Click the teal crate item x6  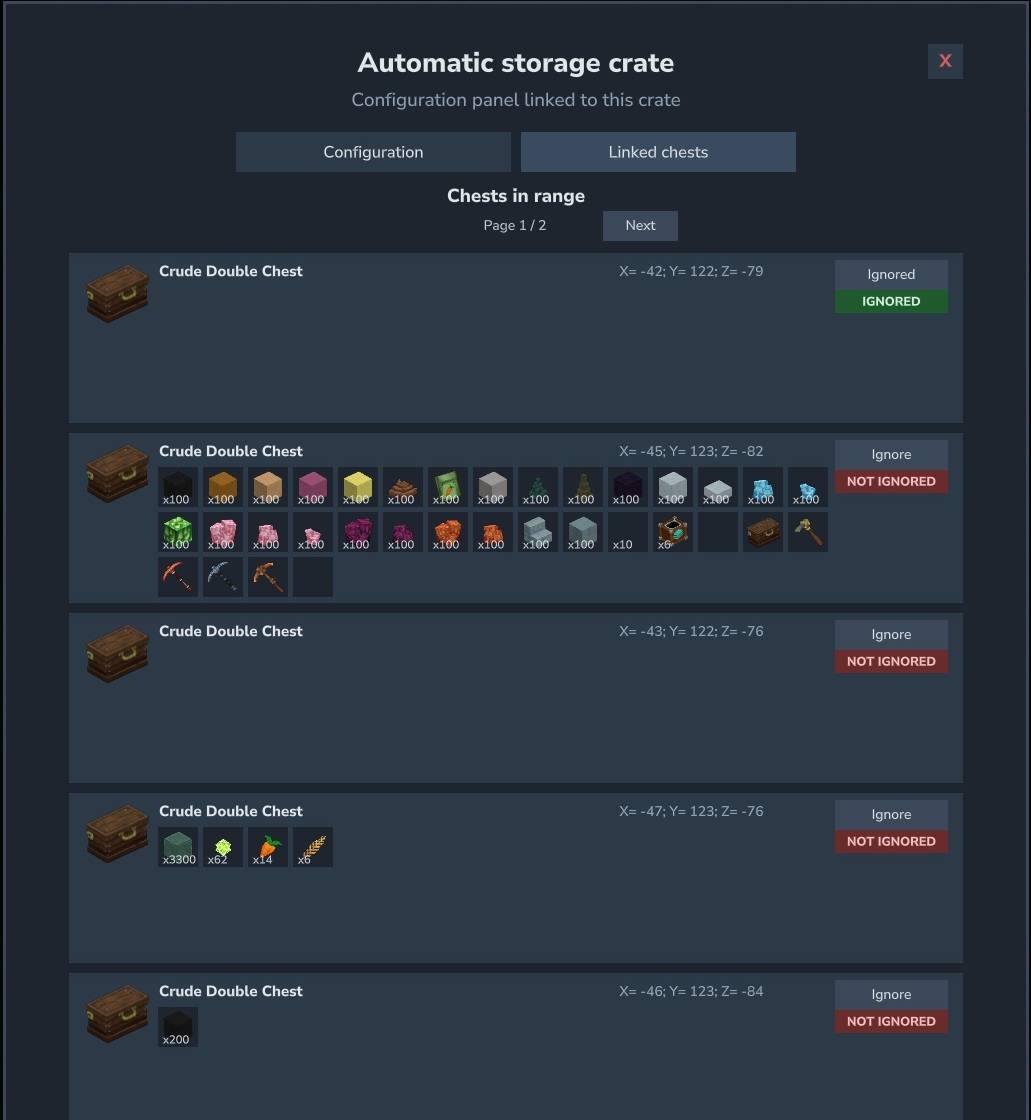click(672, 532)
